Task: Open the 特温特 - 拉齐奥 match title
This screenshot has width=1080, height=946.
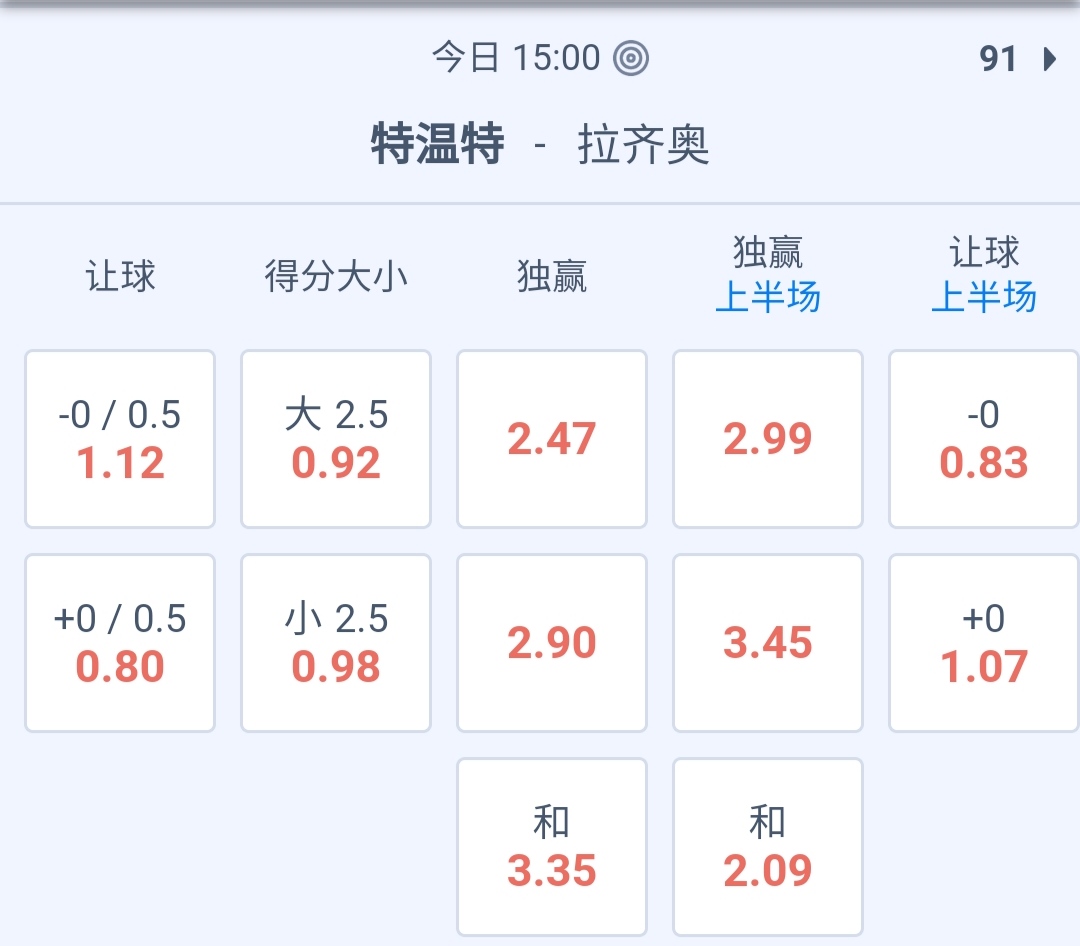Action: tap(540, 145)
